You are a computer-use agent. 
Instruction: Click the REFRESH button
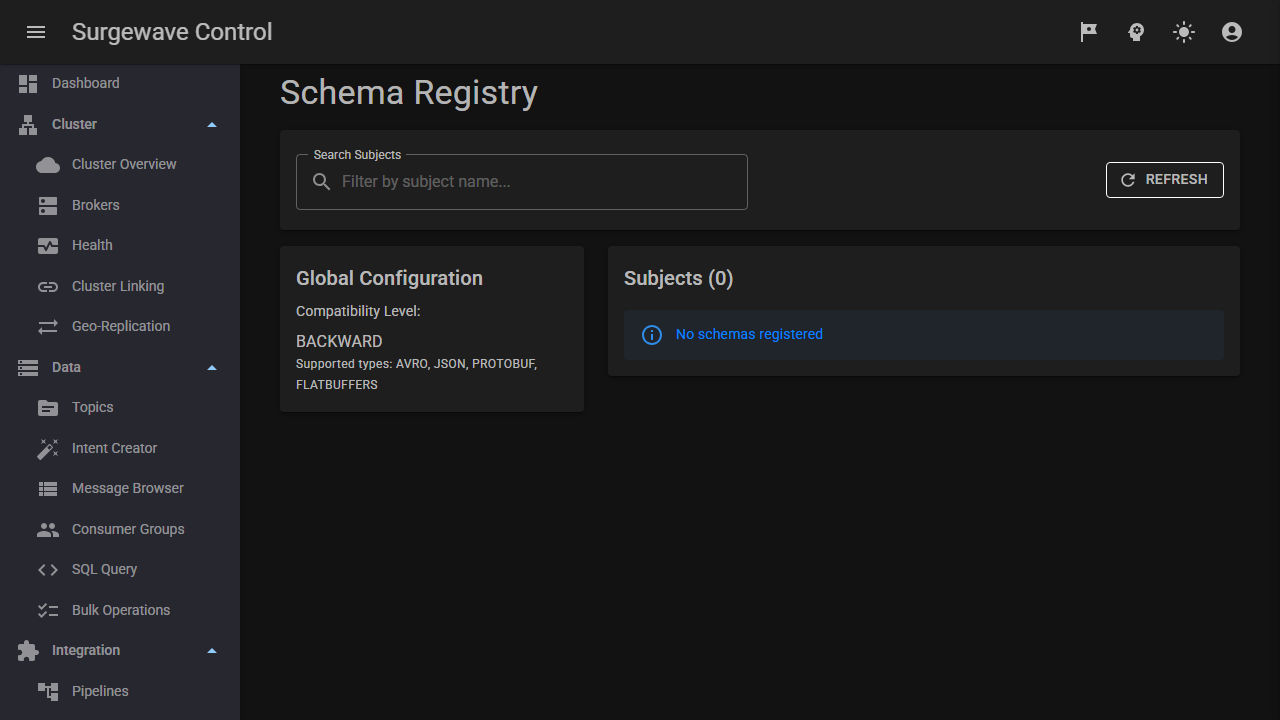(x=1165, y=180)
